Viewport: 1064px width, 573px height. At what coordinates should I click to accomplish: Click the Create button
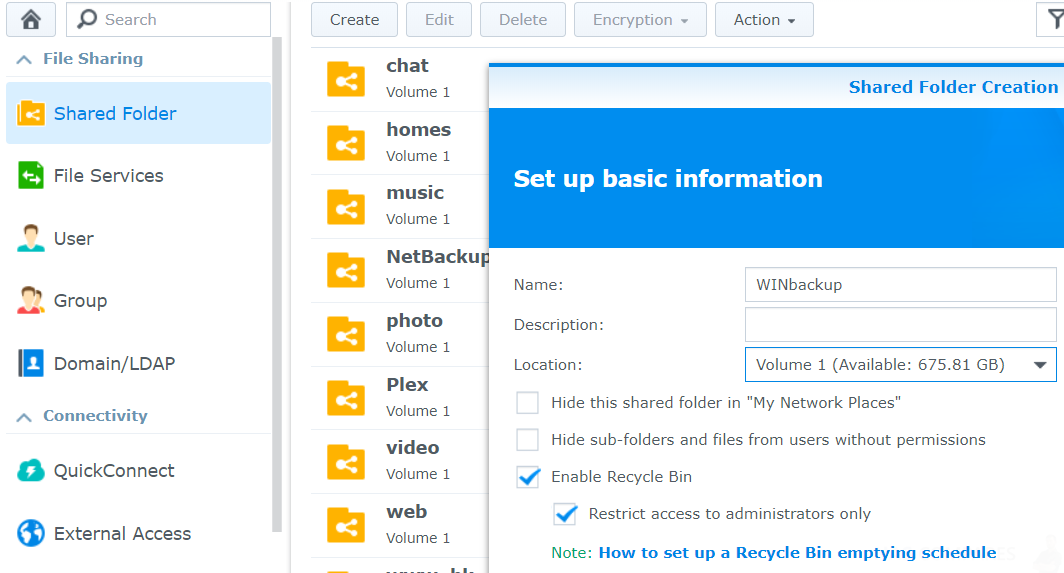pos(354,20)
